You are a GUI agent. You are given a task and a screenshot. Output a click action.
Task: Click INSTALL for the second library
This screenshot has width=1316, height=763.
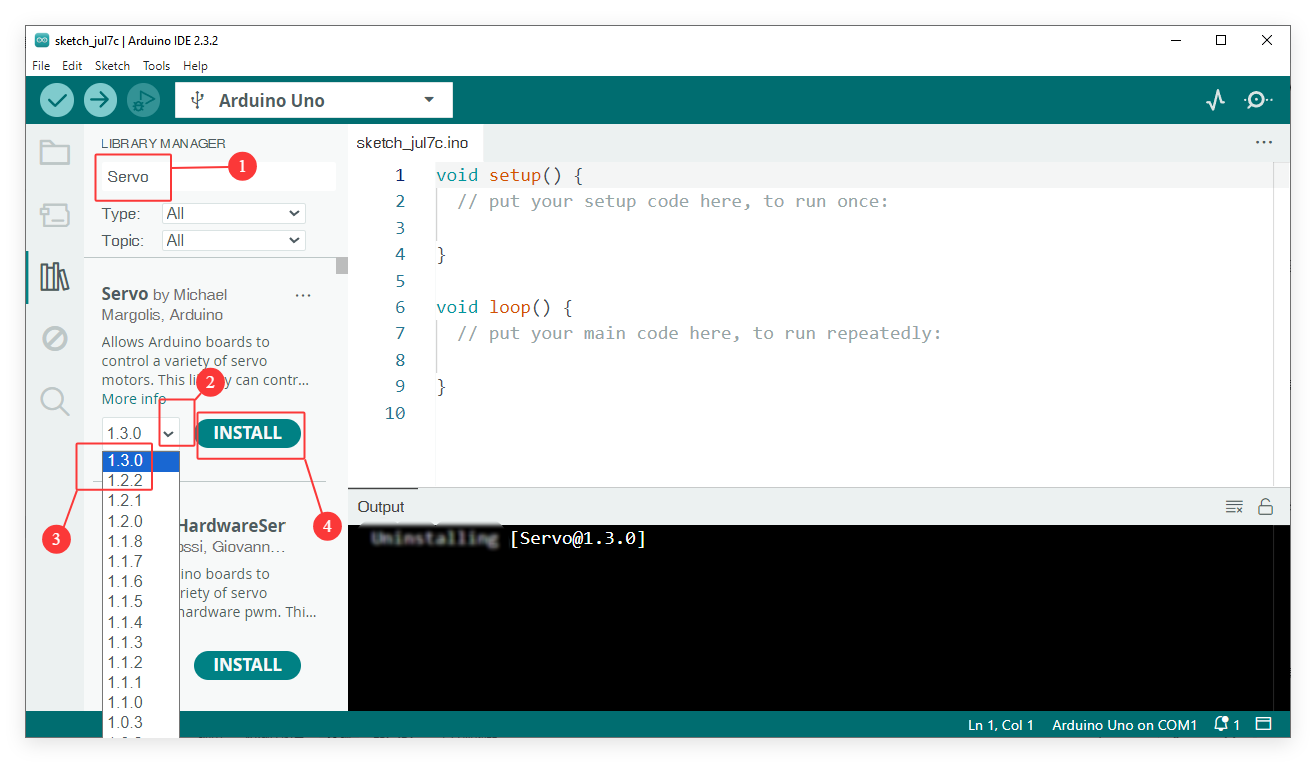247,665
